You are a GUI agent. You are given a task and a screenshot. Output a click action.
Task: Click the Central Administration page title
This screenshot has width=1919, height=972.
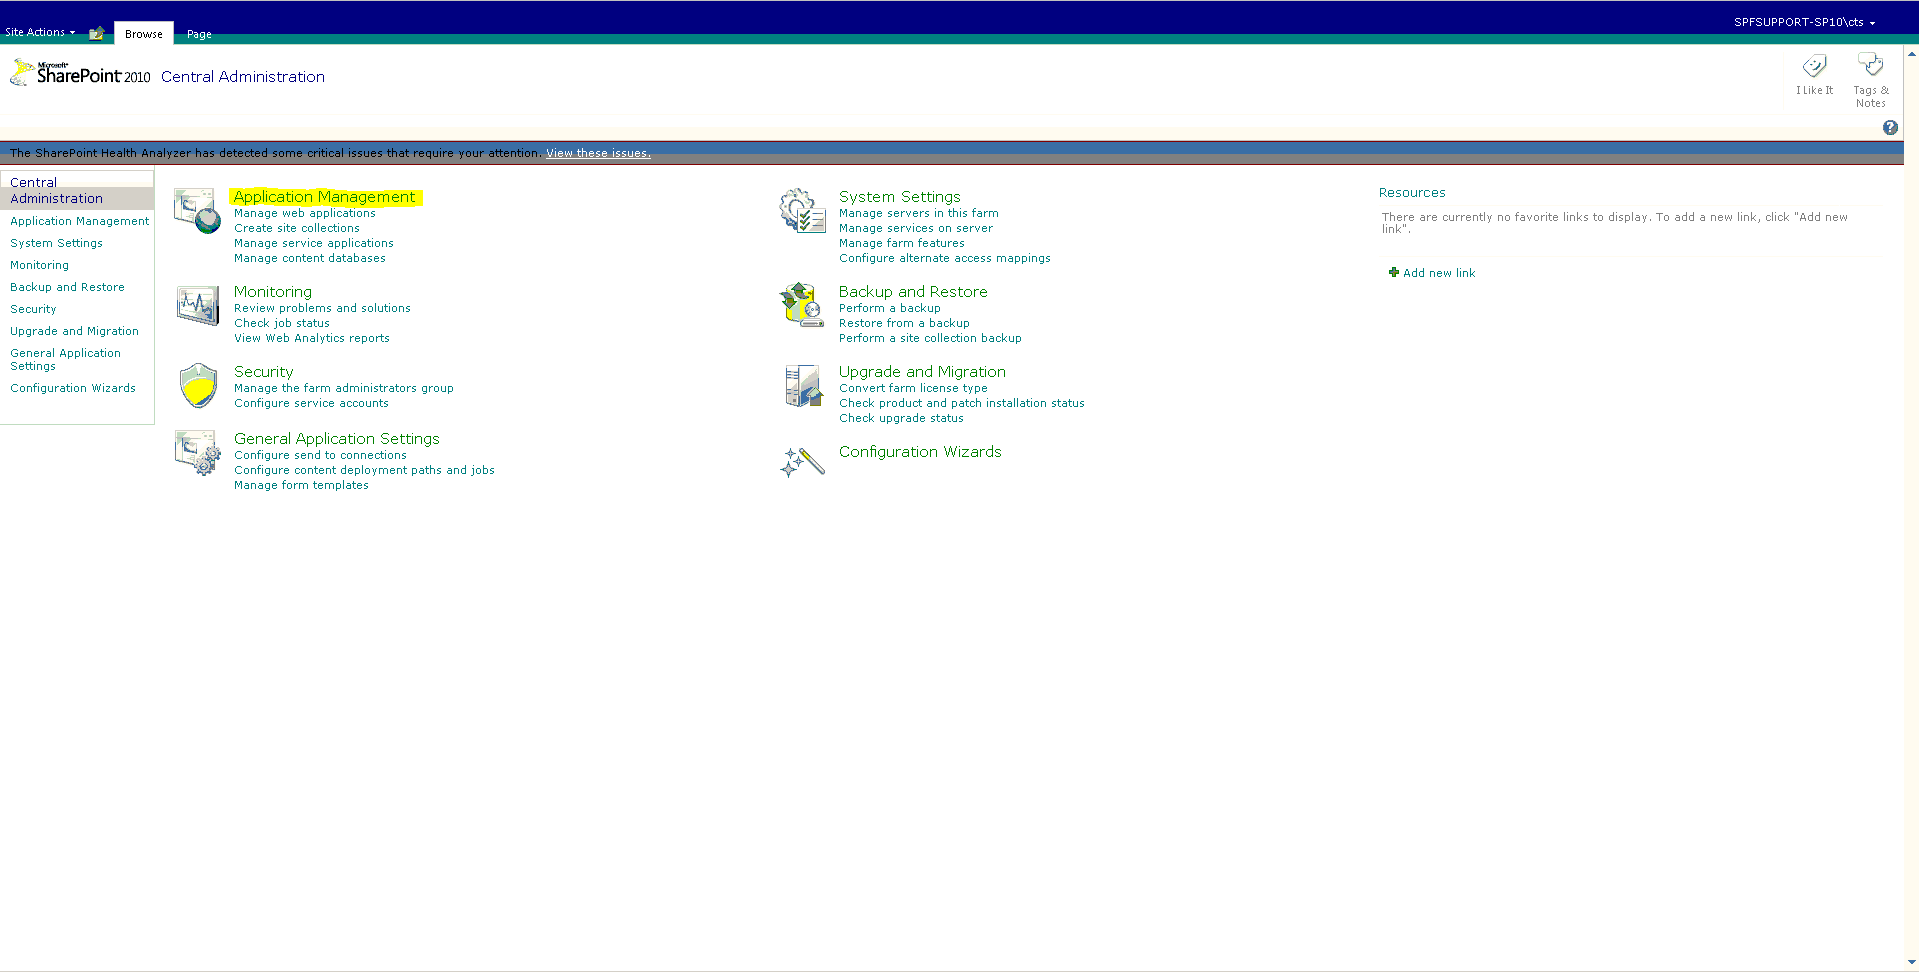coord(243,77)
